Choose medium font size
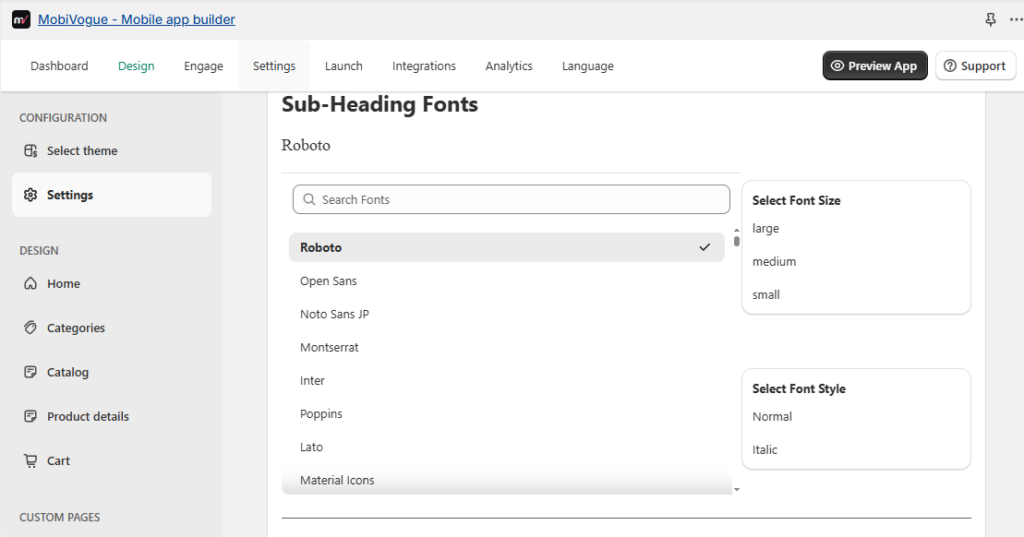The width and height of the screenshot is (1024, 537). click(x=774, y=261)
